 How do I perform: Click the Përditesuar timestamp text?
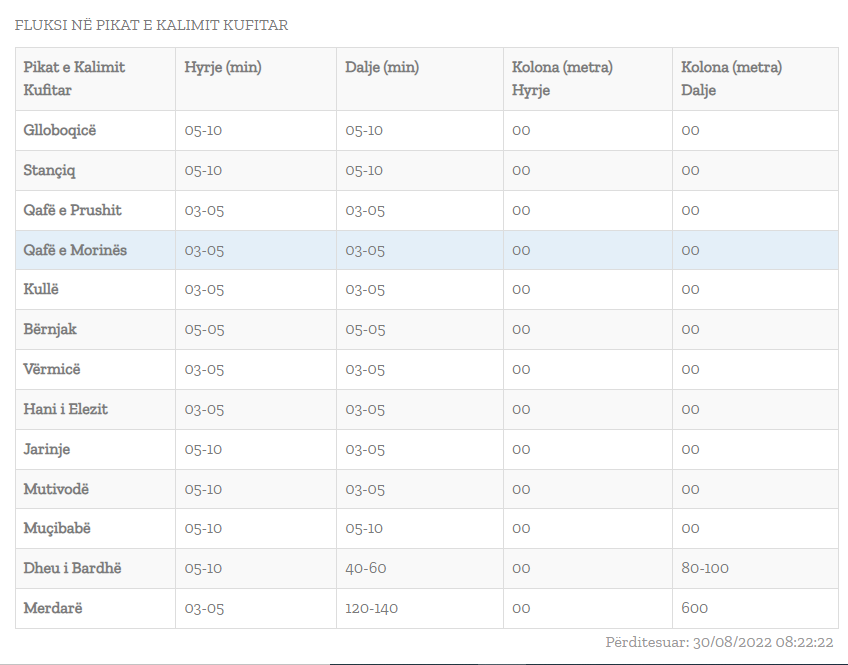click(719, 642)
